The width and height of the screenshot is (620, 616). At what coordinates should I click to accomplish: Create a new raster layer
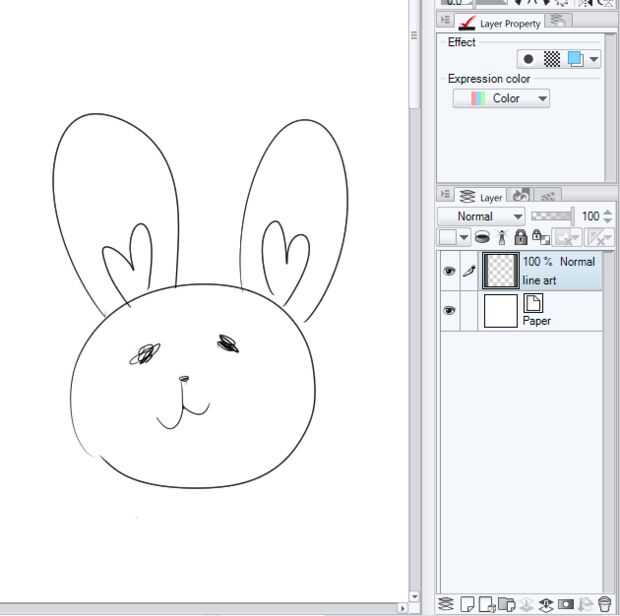click(x=466, y=604)
